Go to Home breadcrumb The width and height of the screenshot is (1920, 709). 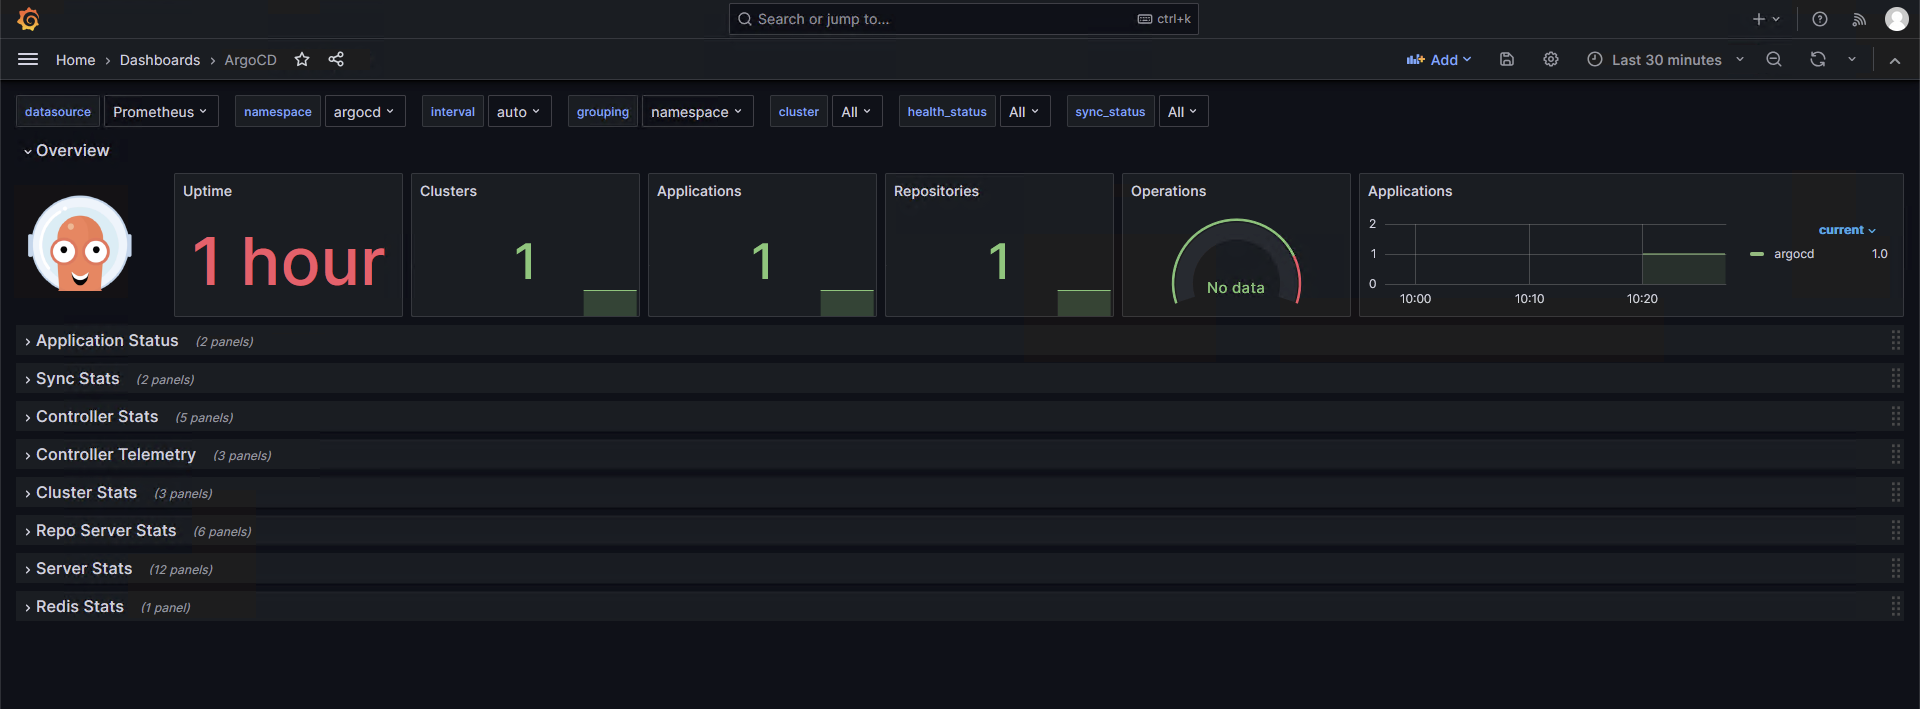point(76,60)
